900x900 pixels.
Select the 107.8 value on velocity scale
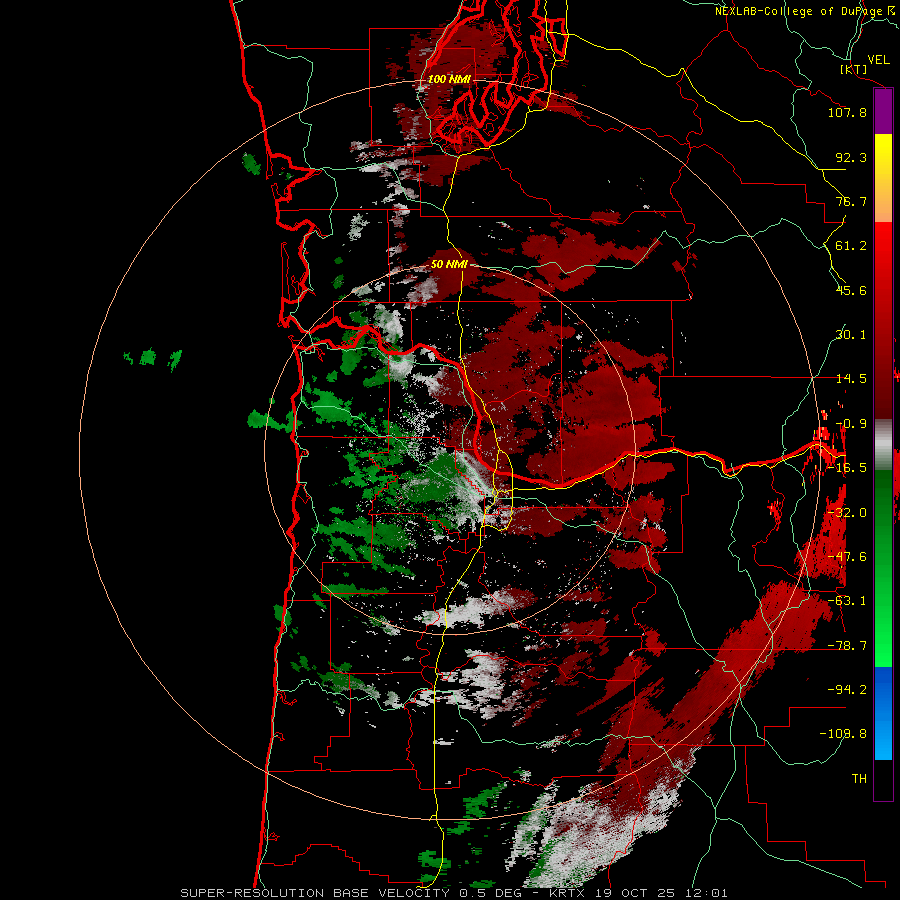click(847, 112)
